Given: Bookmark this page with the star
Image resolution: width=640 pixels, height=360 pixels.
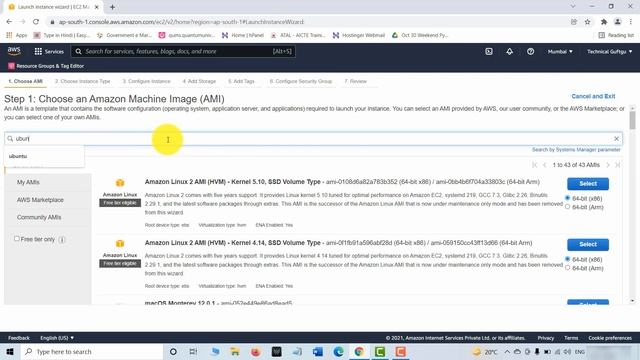Looking at the screenshot, I should click(587, 22).
